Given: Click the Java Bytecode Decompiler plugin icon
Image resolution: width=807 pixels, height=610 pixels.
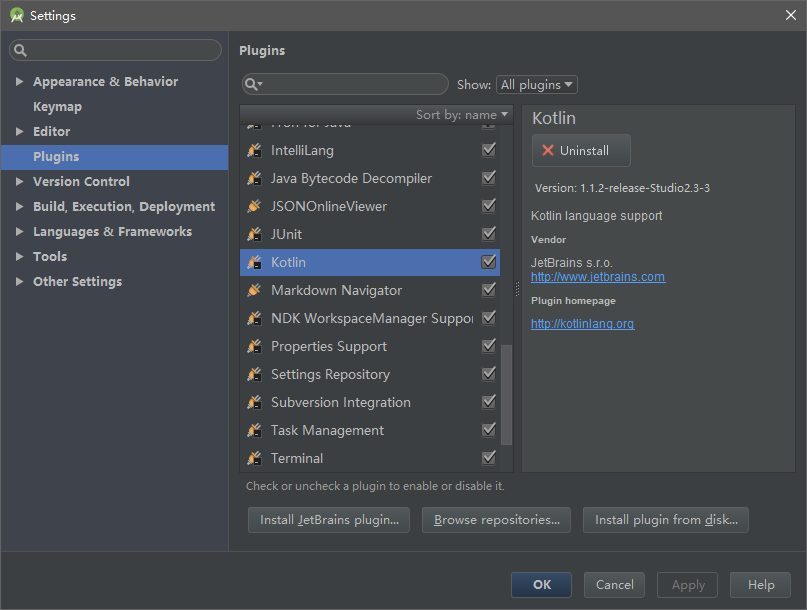Looking at the screenshot, I should point(254,178).
